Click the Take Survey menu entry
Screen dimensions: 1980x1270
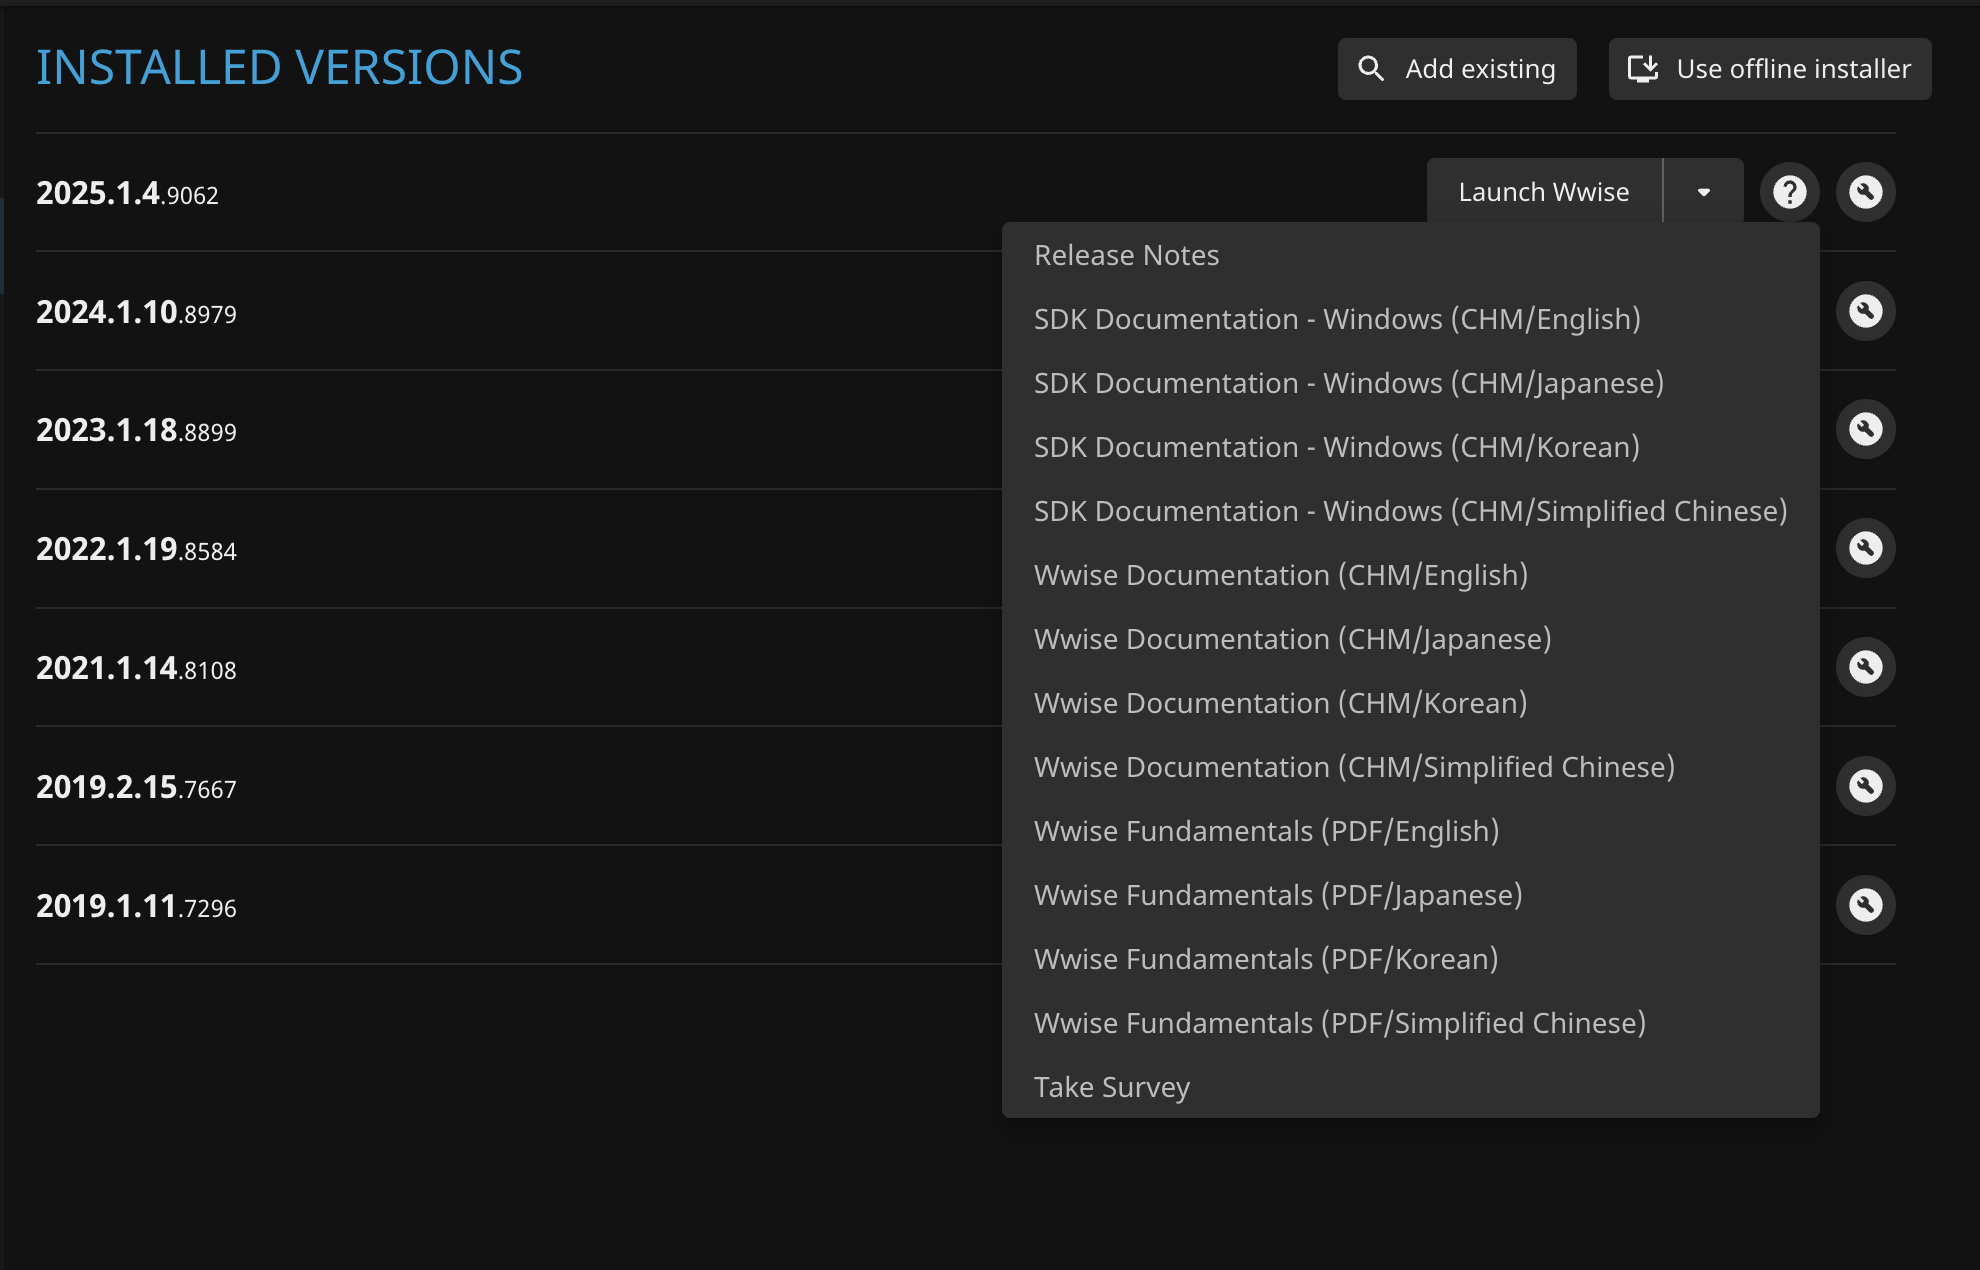1111,1088
